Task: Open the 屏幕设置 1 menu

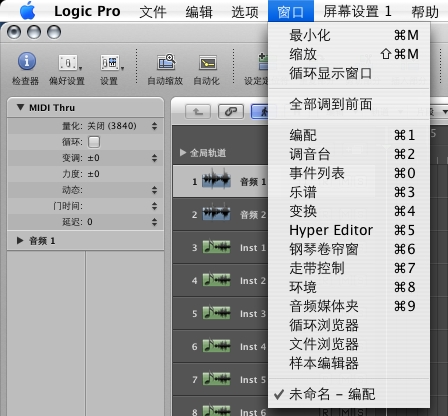Action: (357, 12)
